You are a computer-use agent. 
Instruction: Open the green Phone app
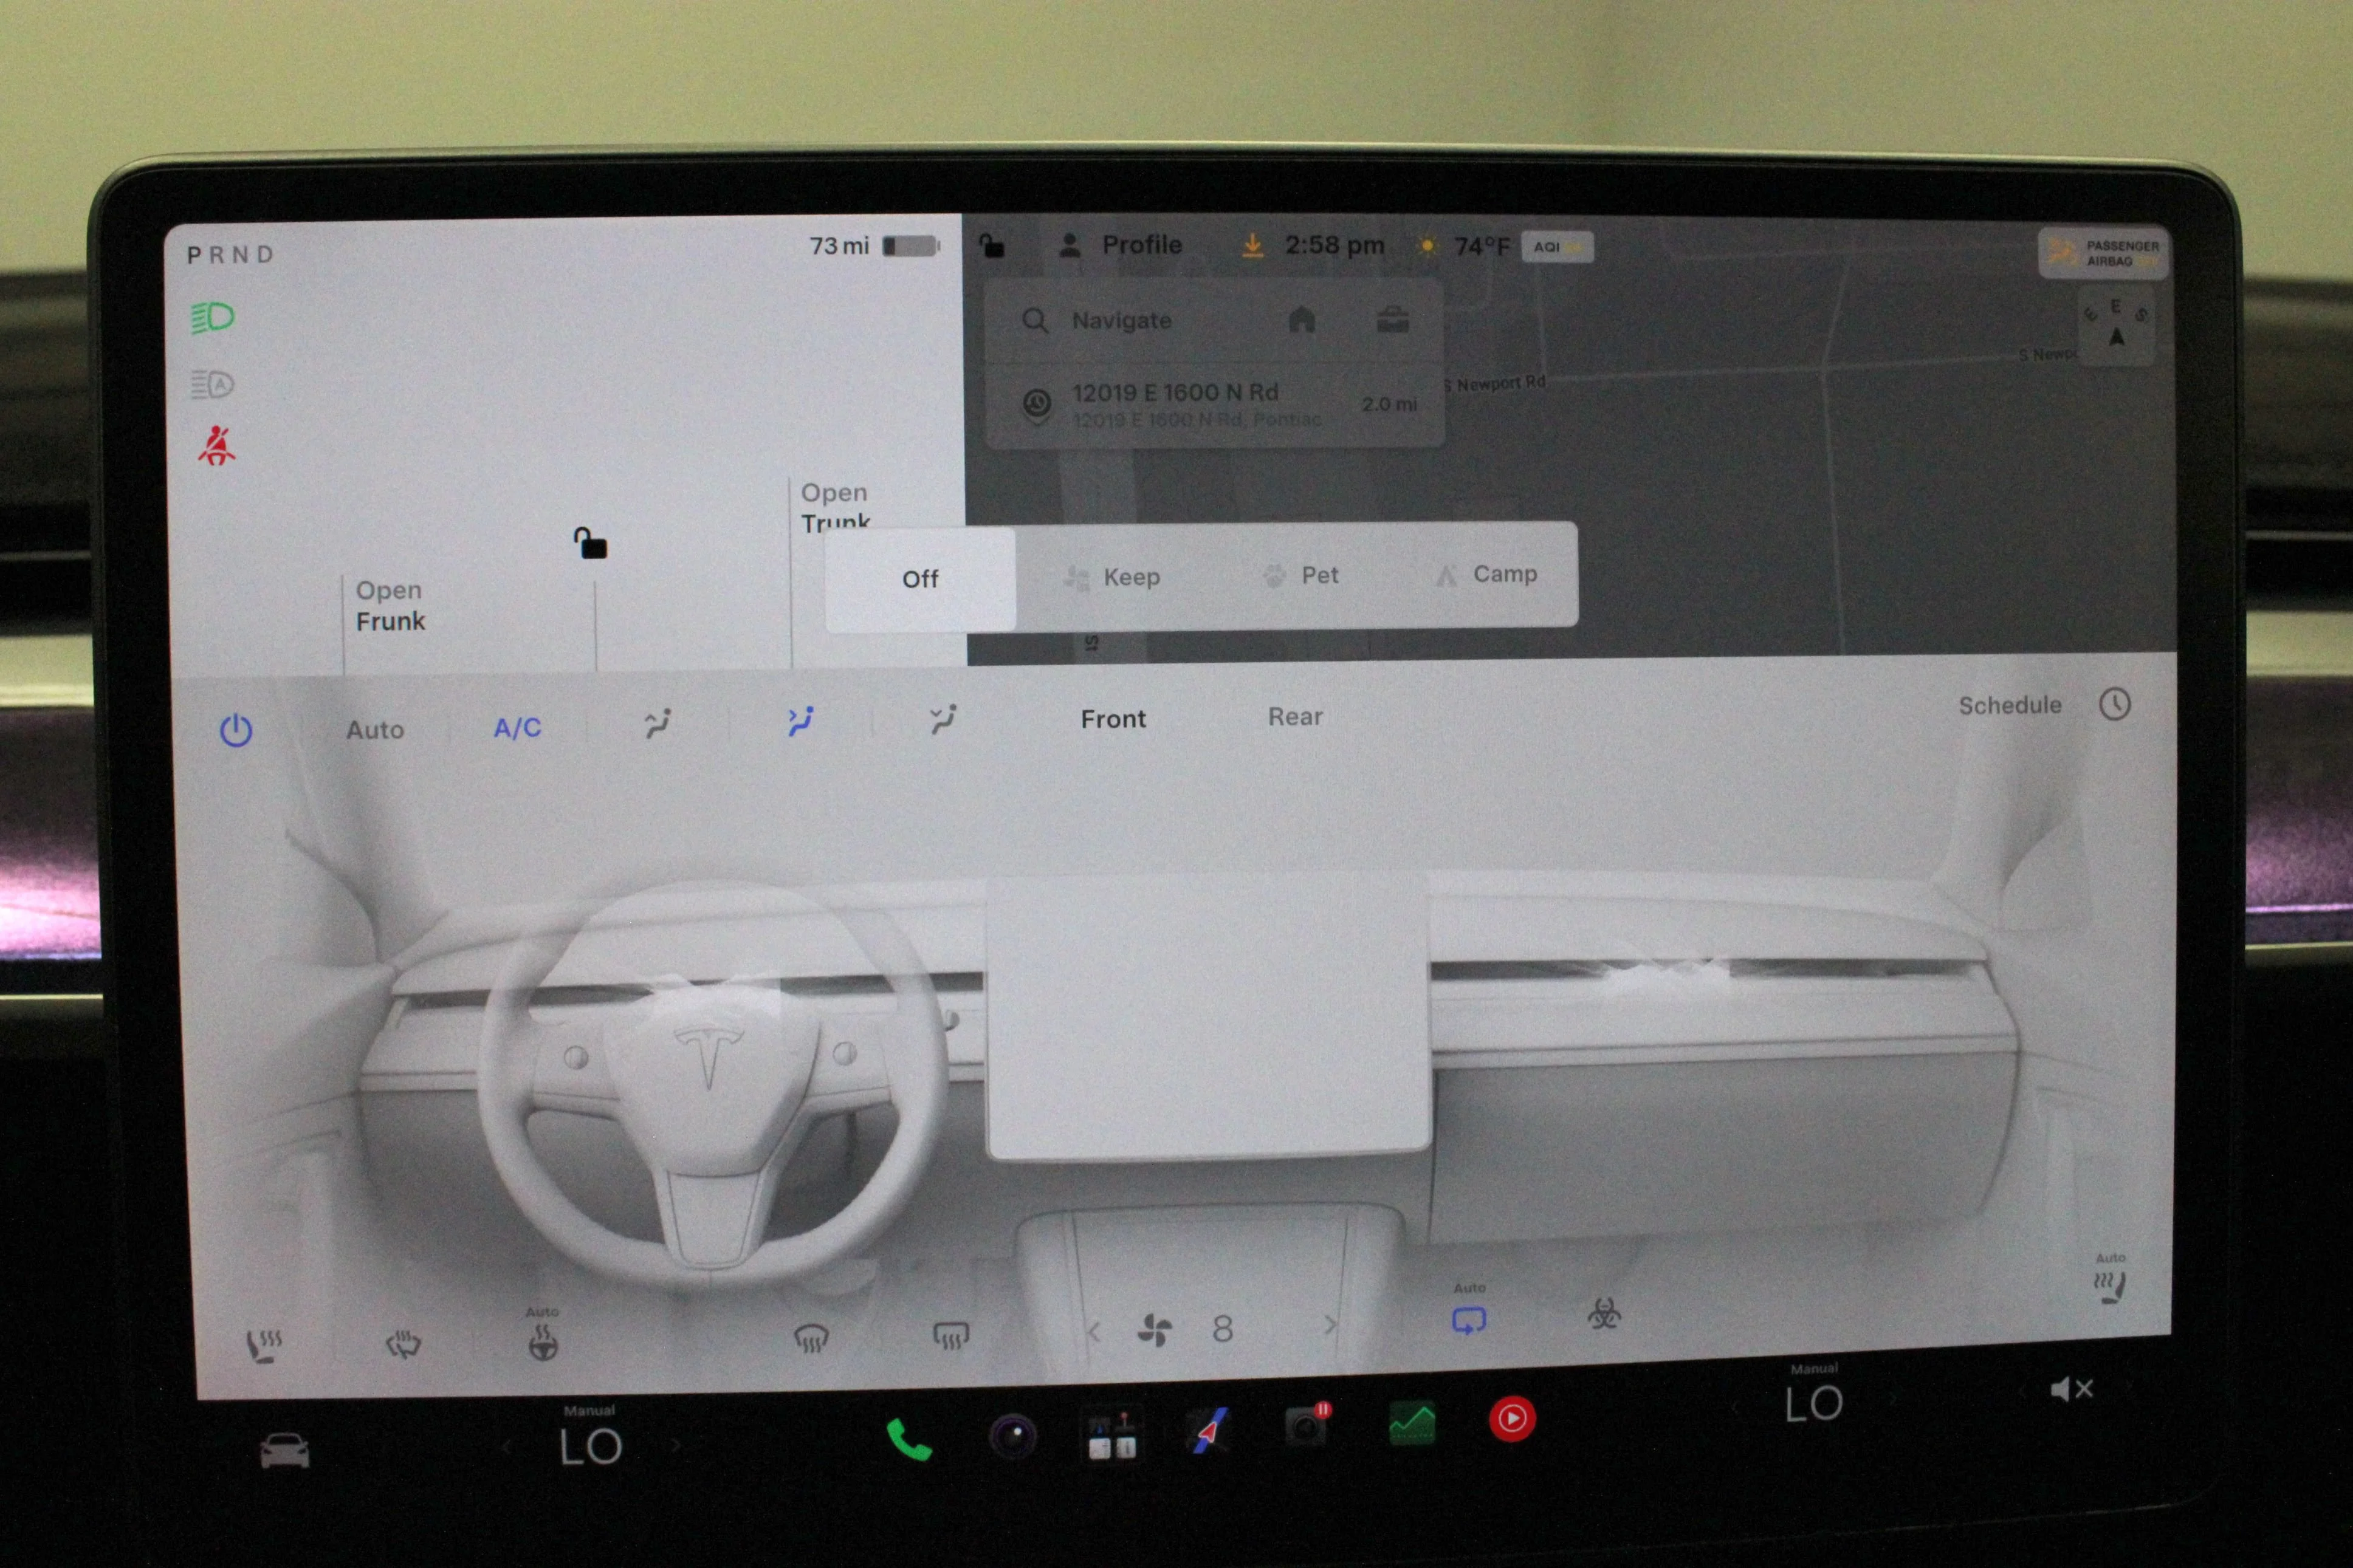click(909, 1440)
